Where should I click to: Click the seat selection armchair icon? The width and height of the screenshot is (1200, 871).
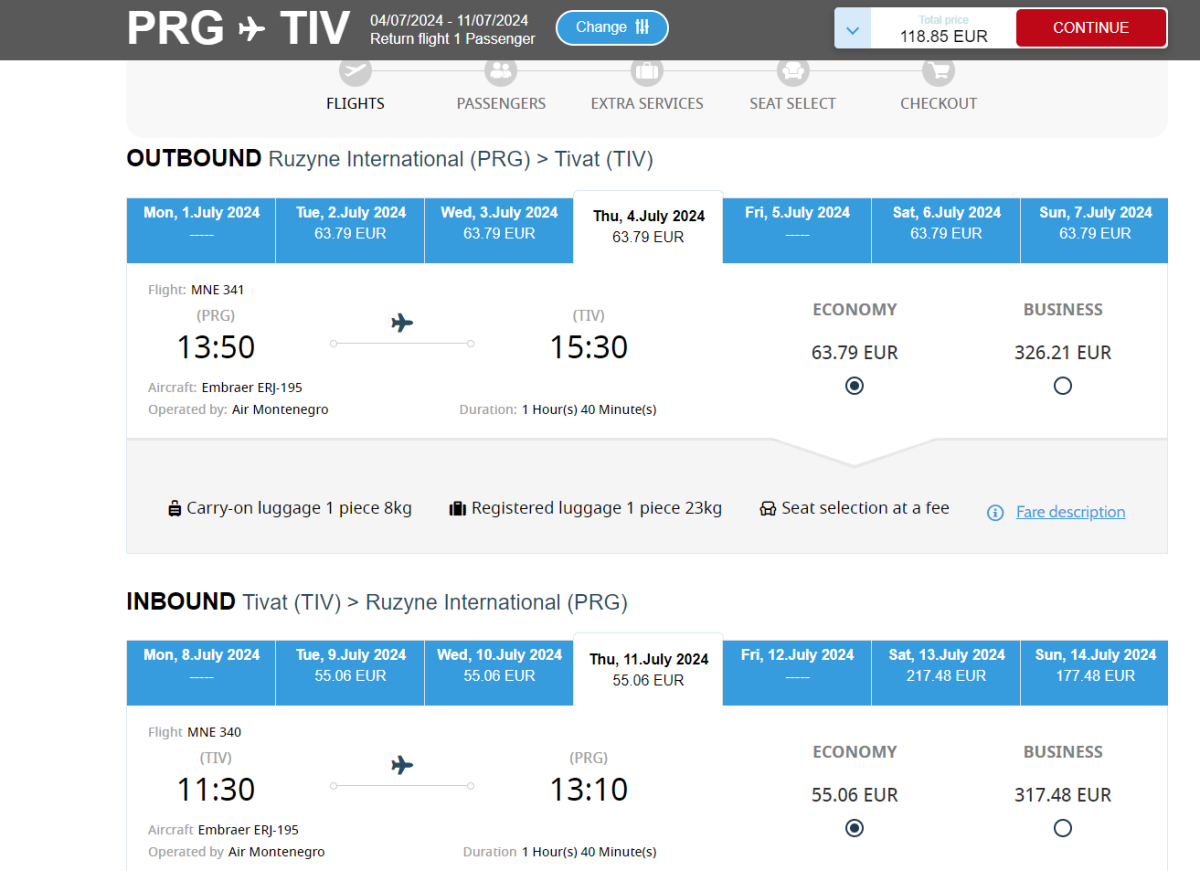tap(768, 508)
